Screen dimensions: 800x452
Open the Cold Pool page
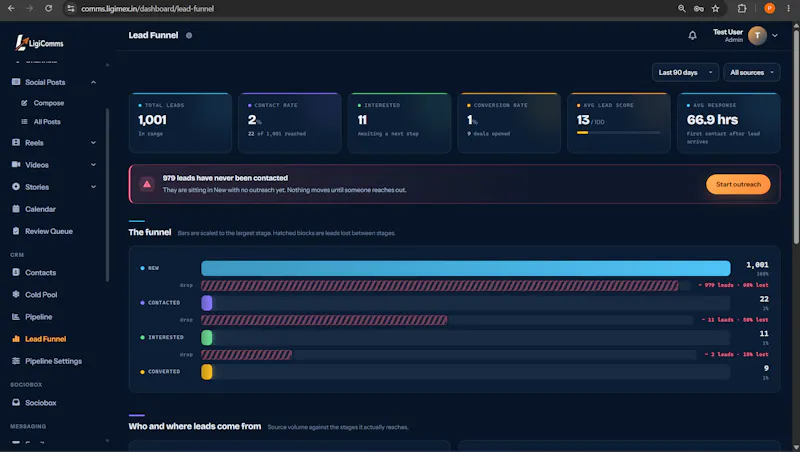click(41, 294)
